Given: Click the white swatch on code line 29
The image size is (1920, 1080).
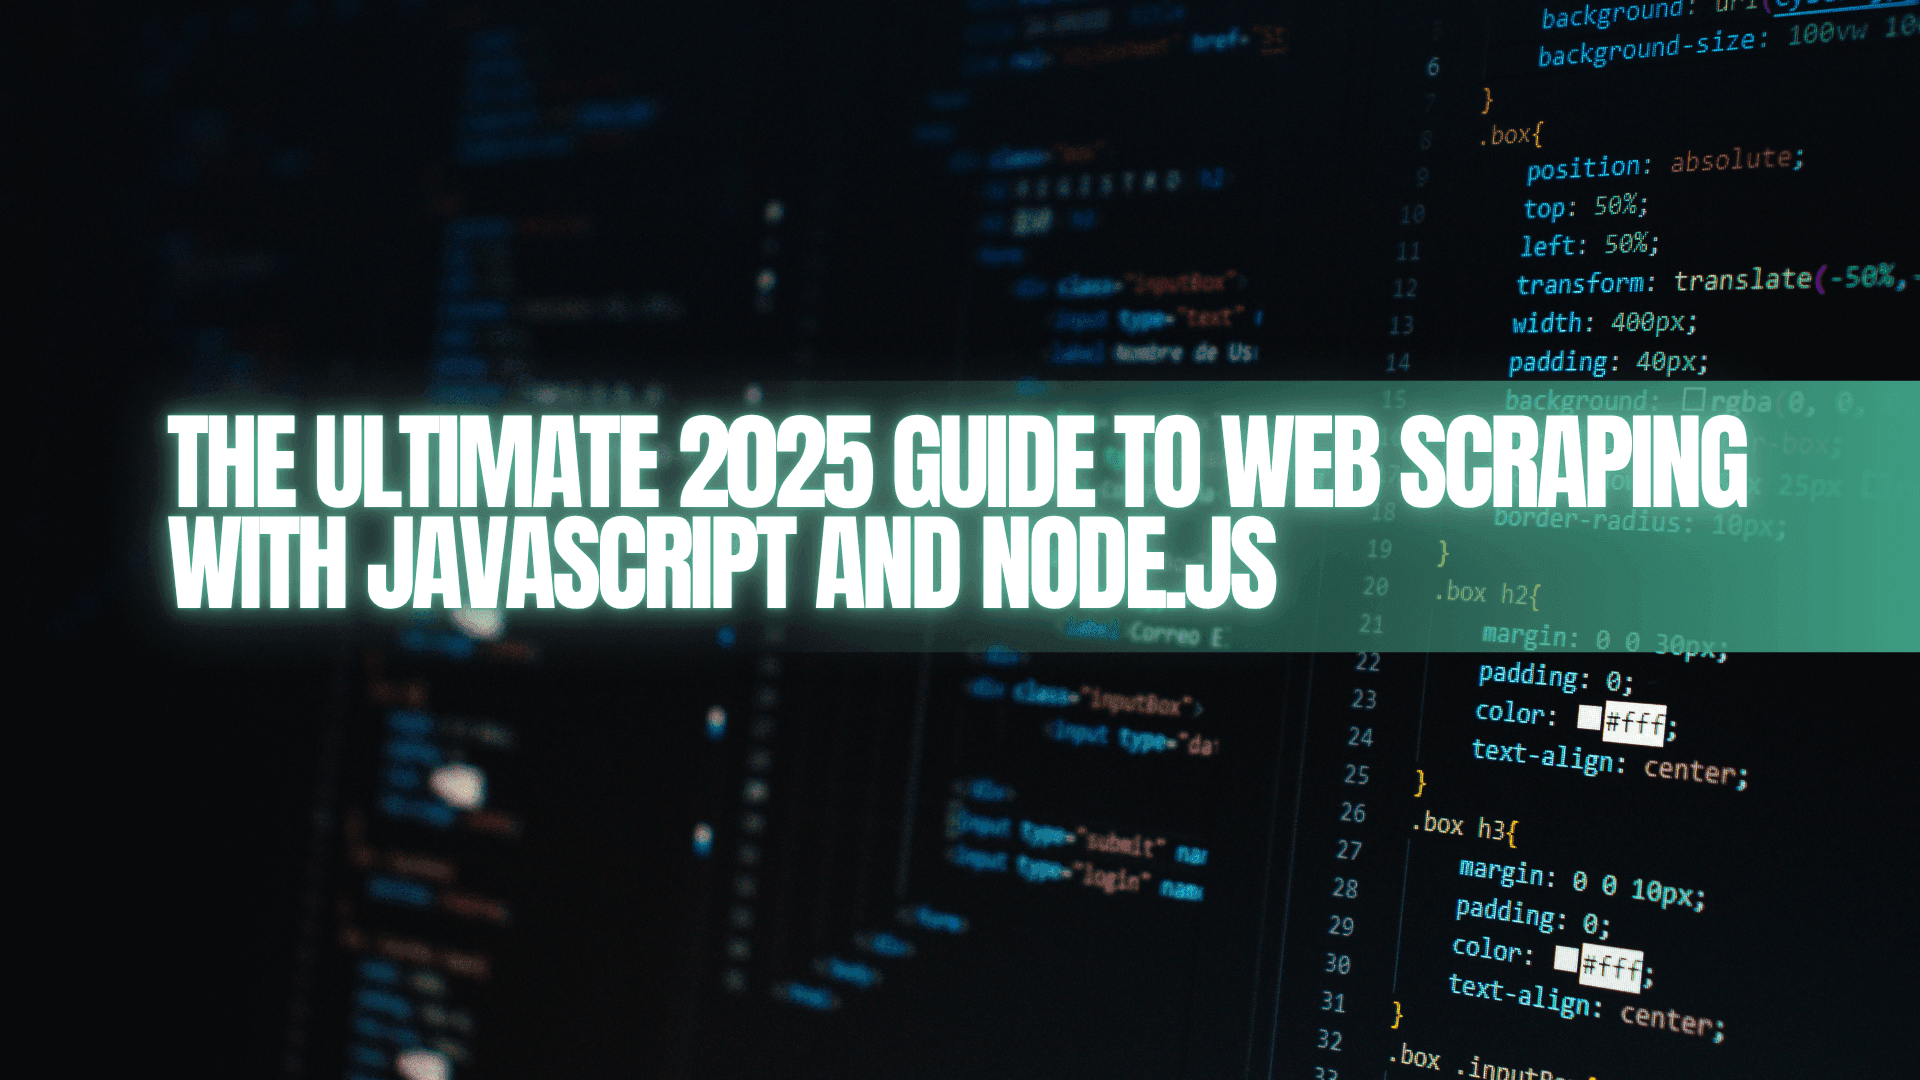Looking at the screenshot, I should point(1566,958).
